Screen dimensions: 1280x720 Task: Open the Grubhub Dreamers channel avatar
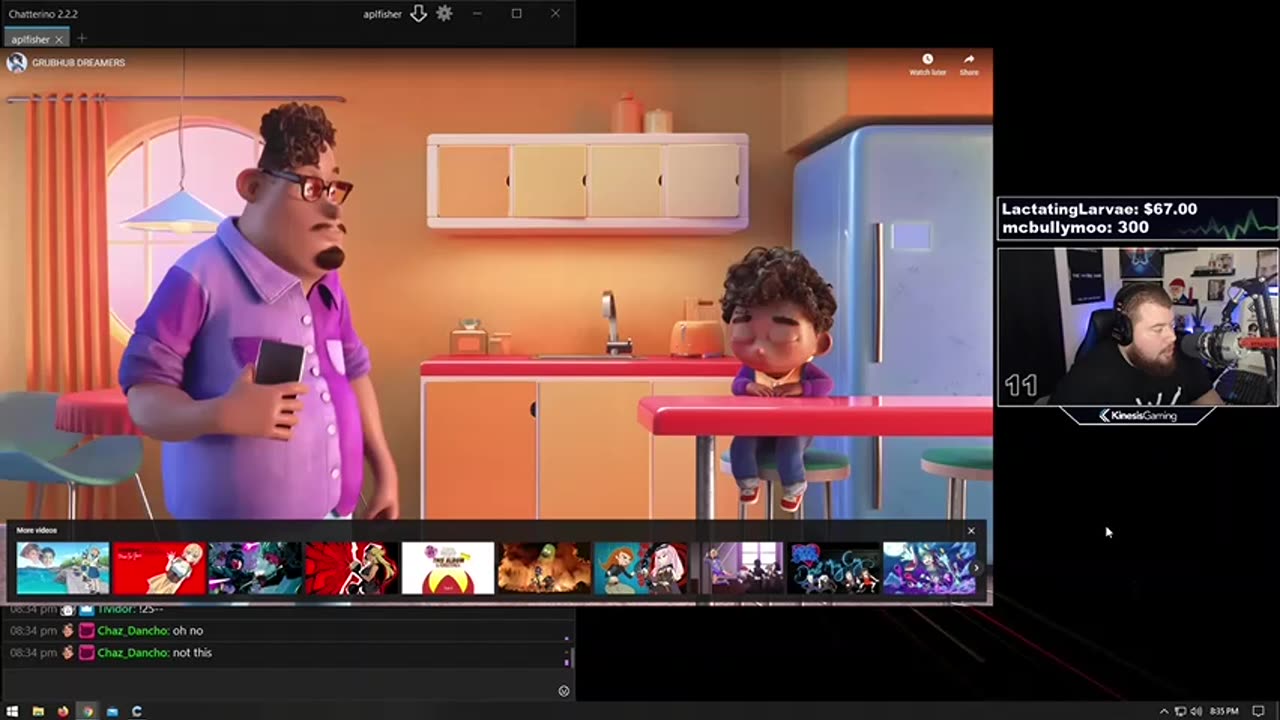[x=16, y=63]
